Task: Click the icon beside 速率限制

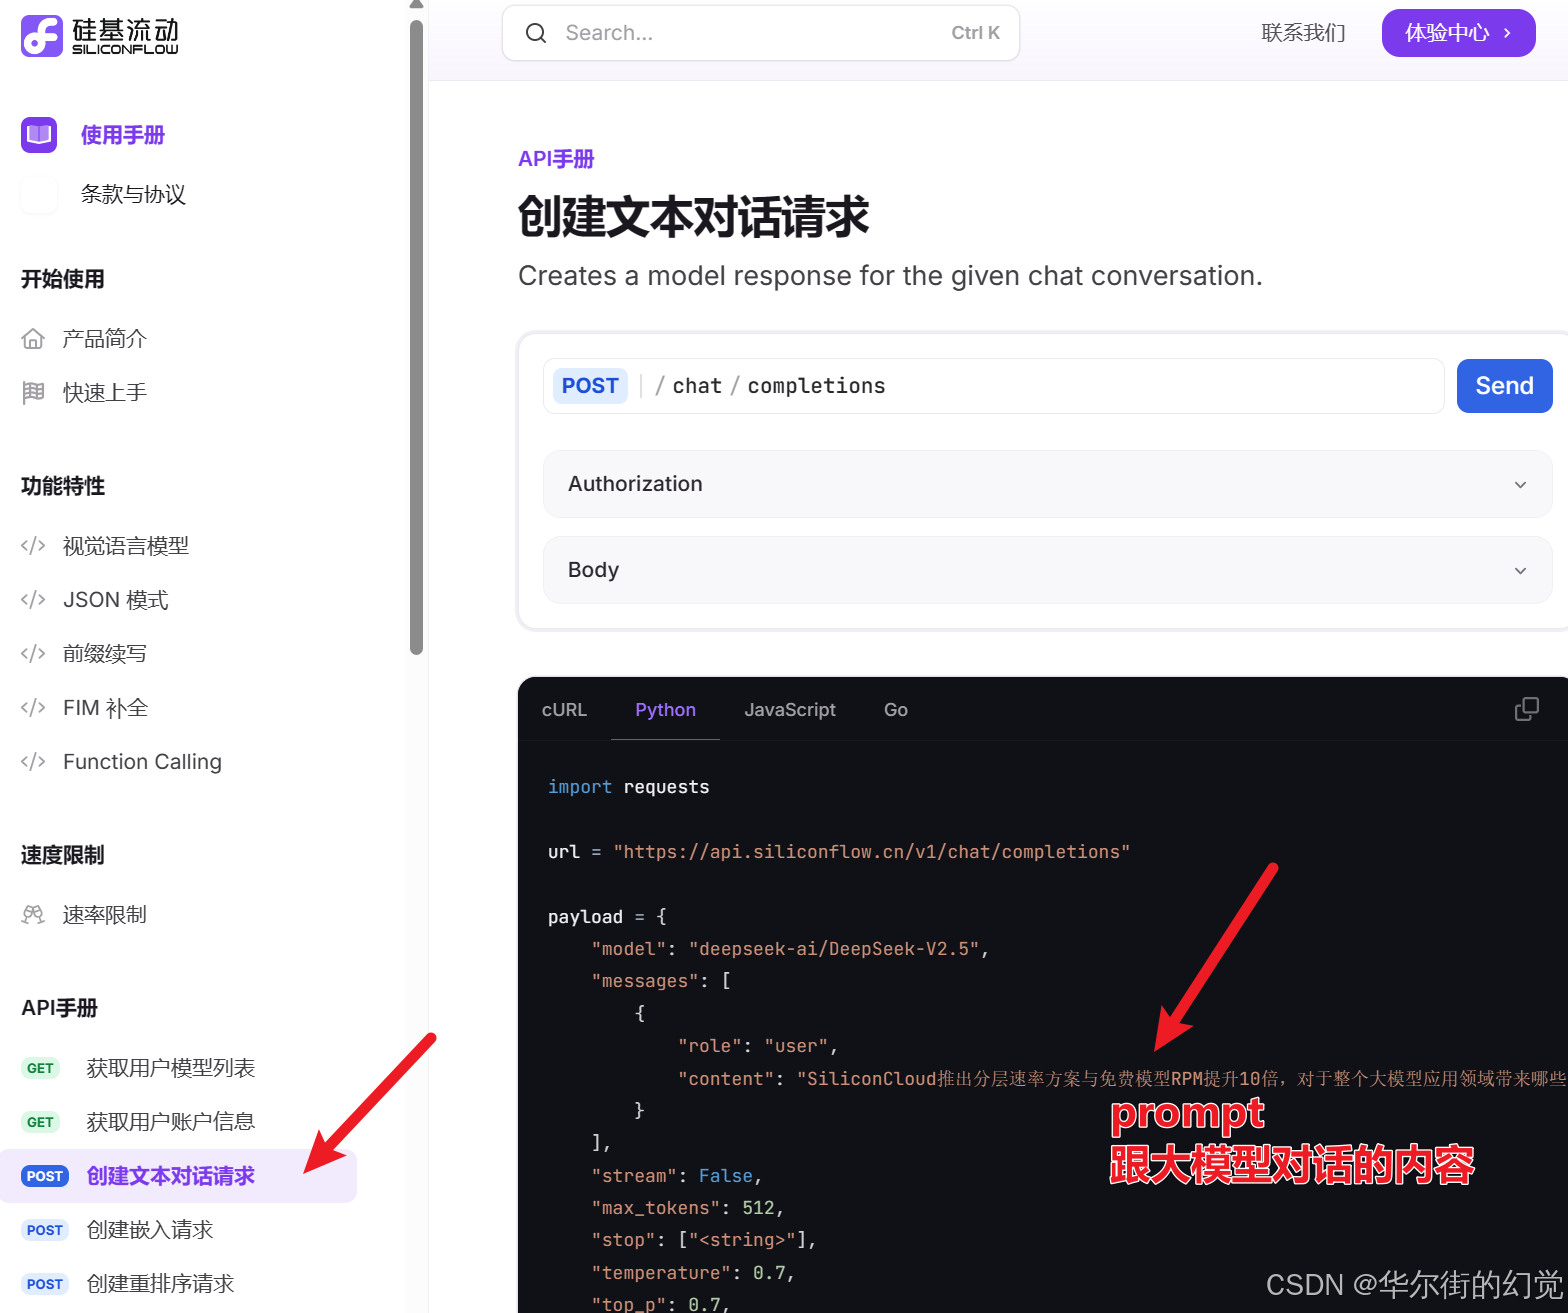Action: point(33,915)
